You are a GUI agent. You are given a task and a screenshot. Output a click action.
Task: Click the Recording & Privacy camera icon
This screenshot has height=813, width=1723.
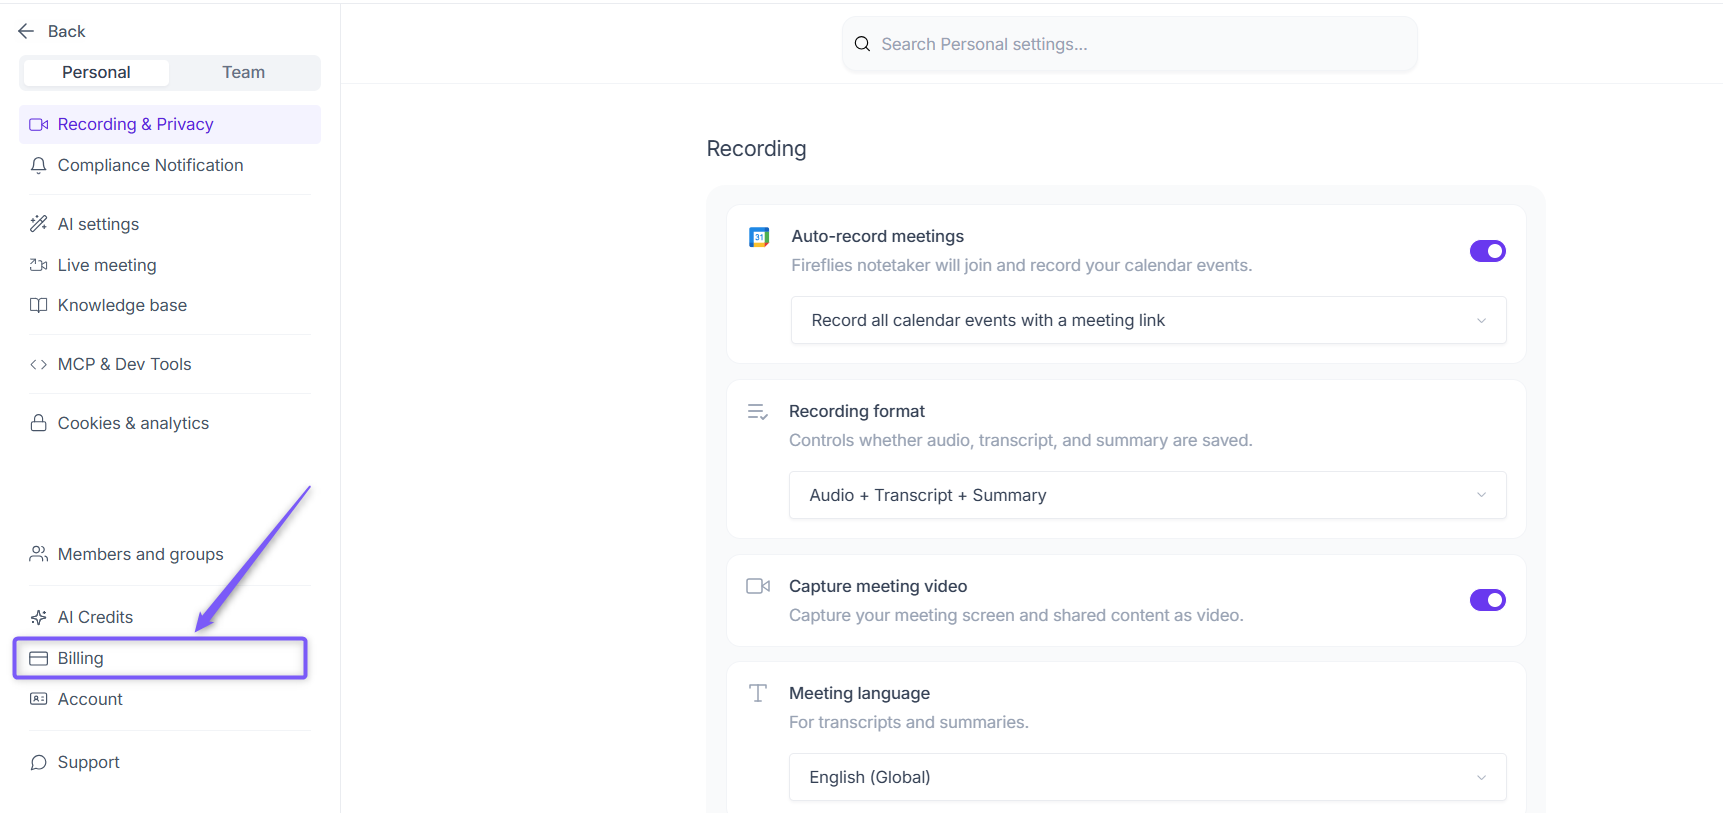[x=39, y=124]
